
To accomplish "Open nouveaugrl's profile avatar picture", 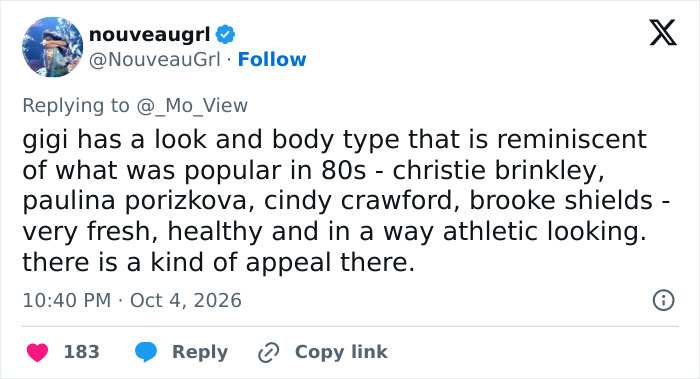I will click(53, 47).
